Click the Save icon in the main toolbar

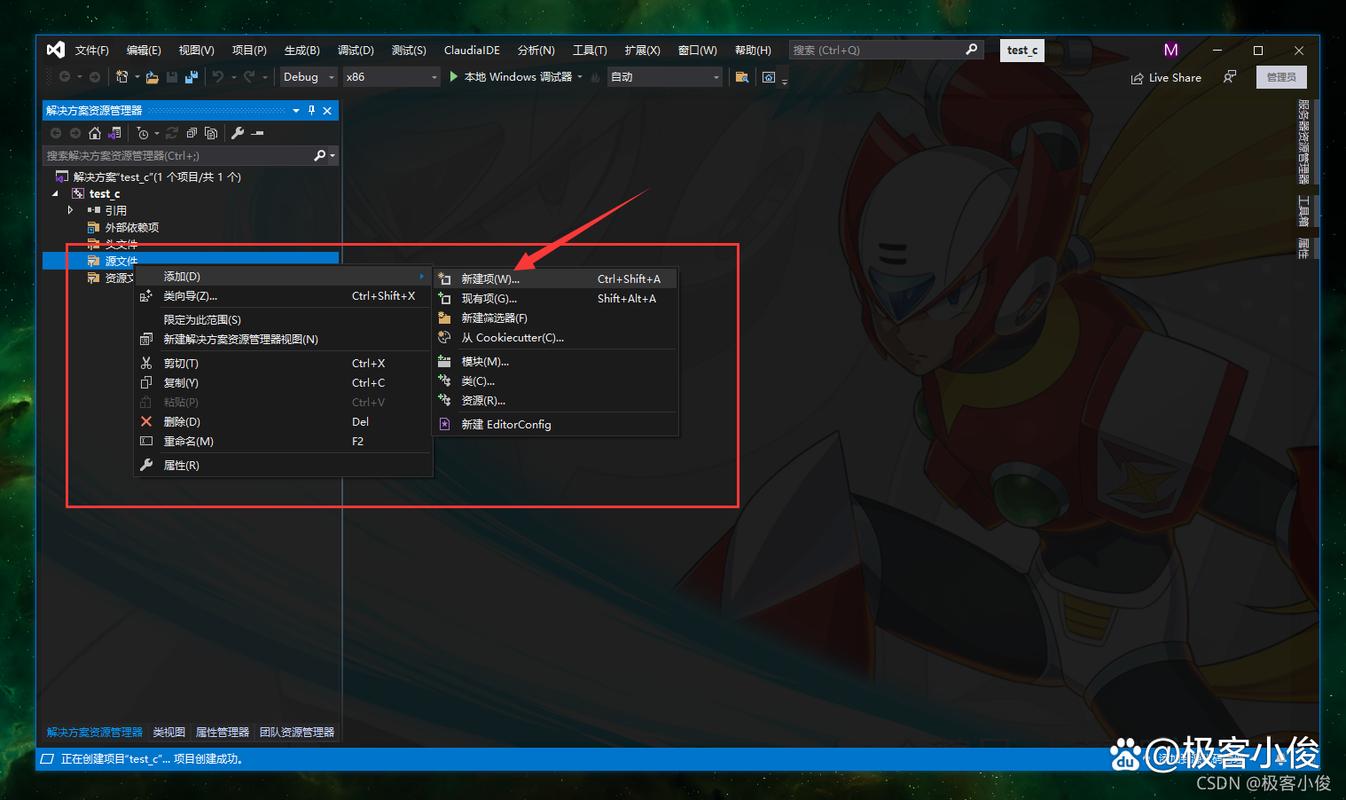point(172,77)
